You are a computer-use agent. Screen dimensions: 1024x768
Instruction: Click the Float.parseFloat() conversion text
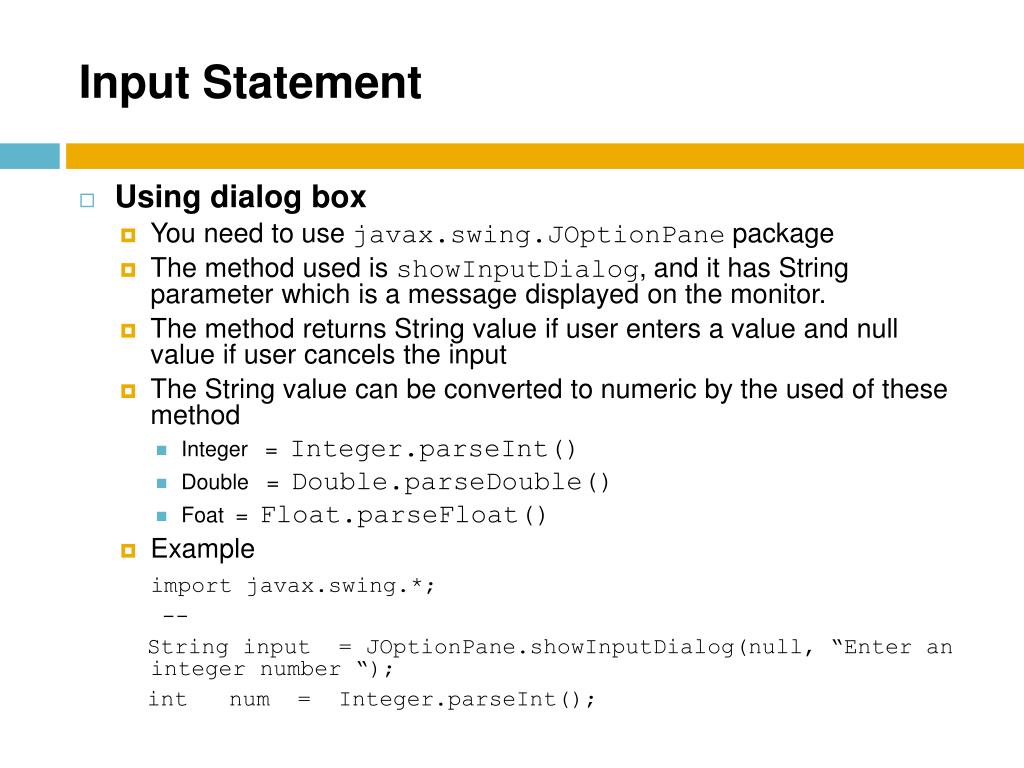click(x=403, y=515)
